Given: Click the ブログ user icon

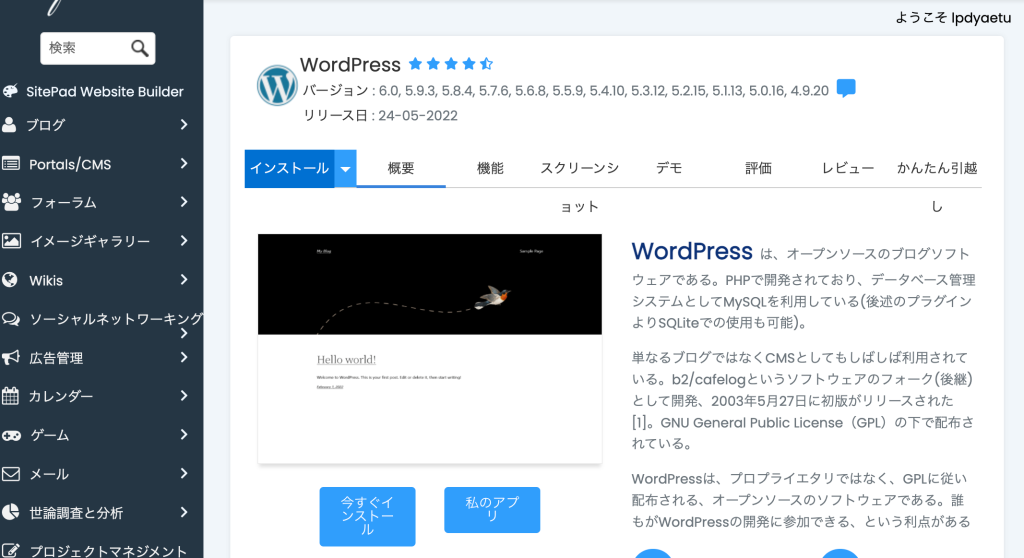Looking at the screenshot, I should [9, 124].
